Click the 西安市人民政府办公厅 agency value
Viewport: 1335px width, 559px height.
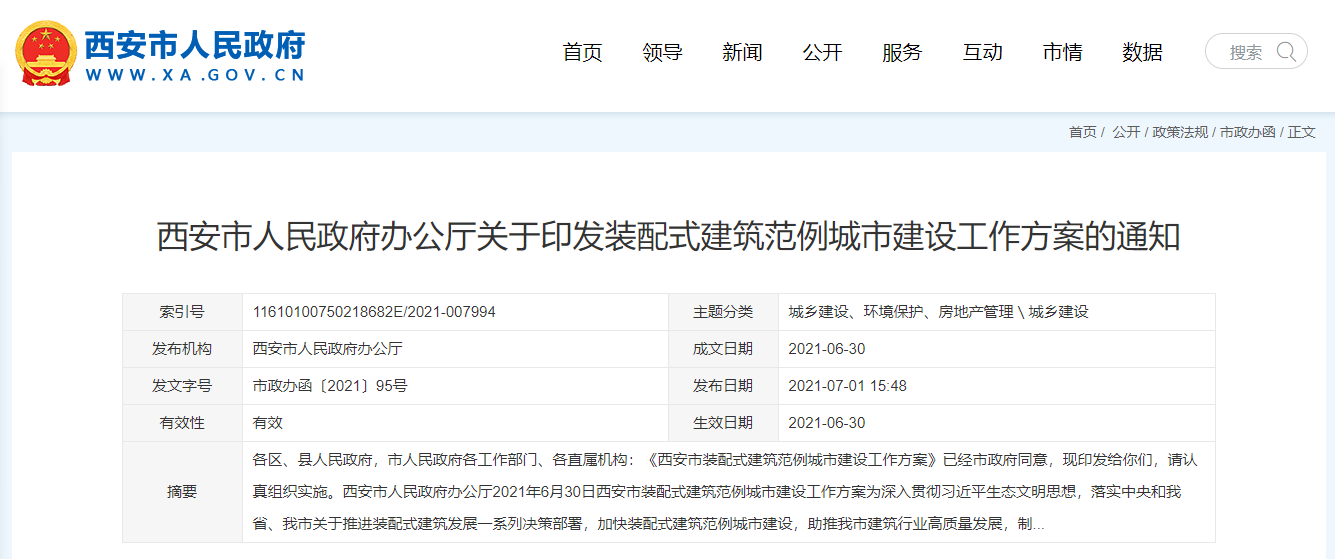click(327, 349)
